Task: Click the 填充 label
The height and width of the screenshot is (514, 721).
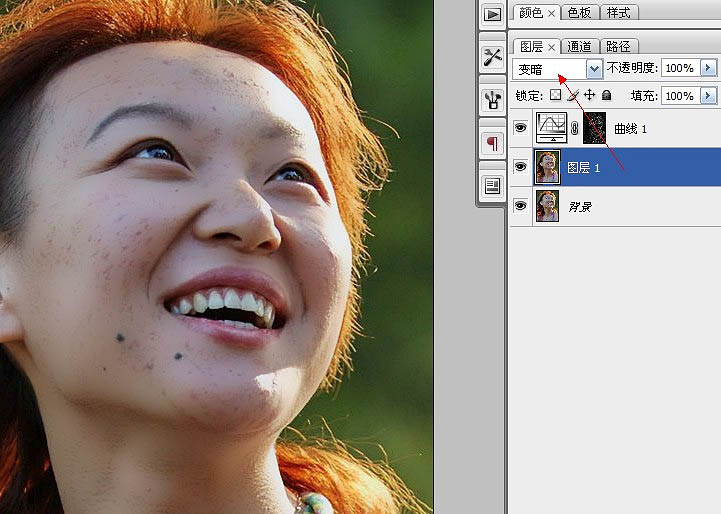Action: 644,96
